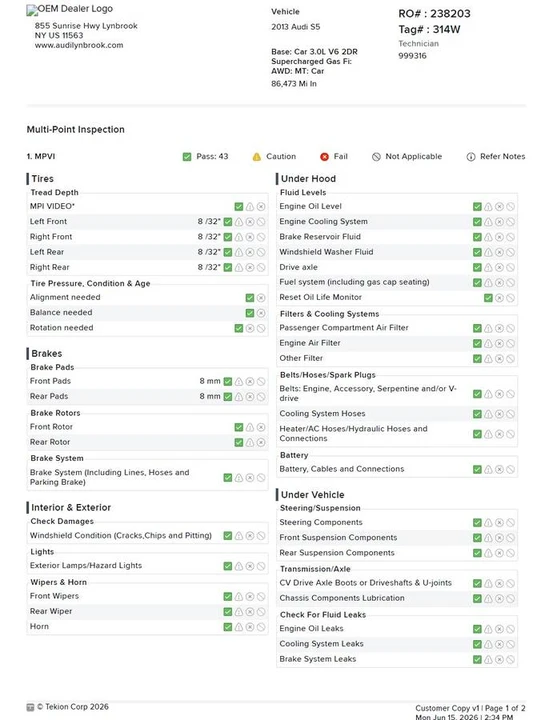The image size is (549, 720).
Task: Toggle the green pass checkbox for Front Pads
Action: point(228,382)
